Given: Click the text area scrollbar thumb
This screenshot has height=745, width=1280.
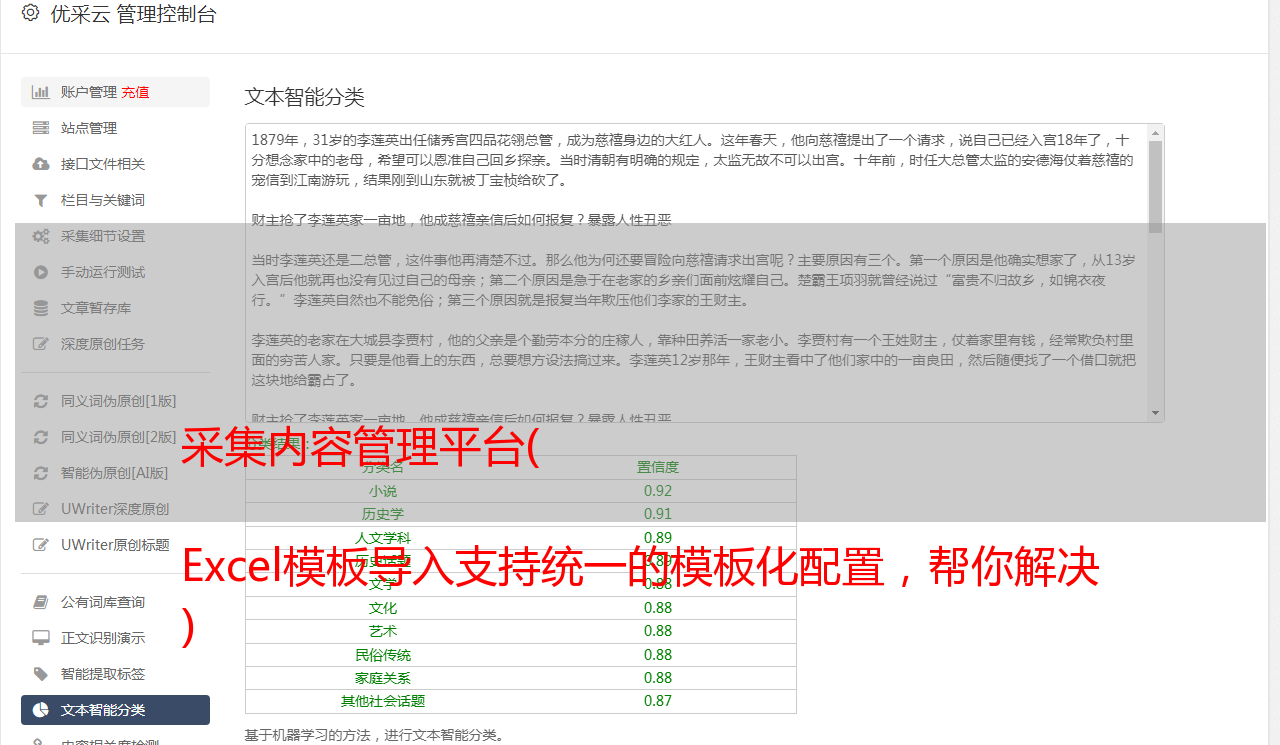Looking at the screenshot, I should (x=1156, y=186).
